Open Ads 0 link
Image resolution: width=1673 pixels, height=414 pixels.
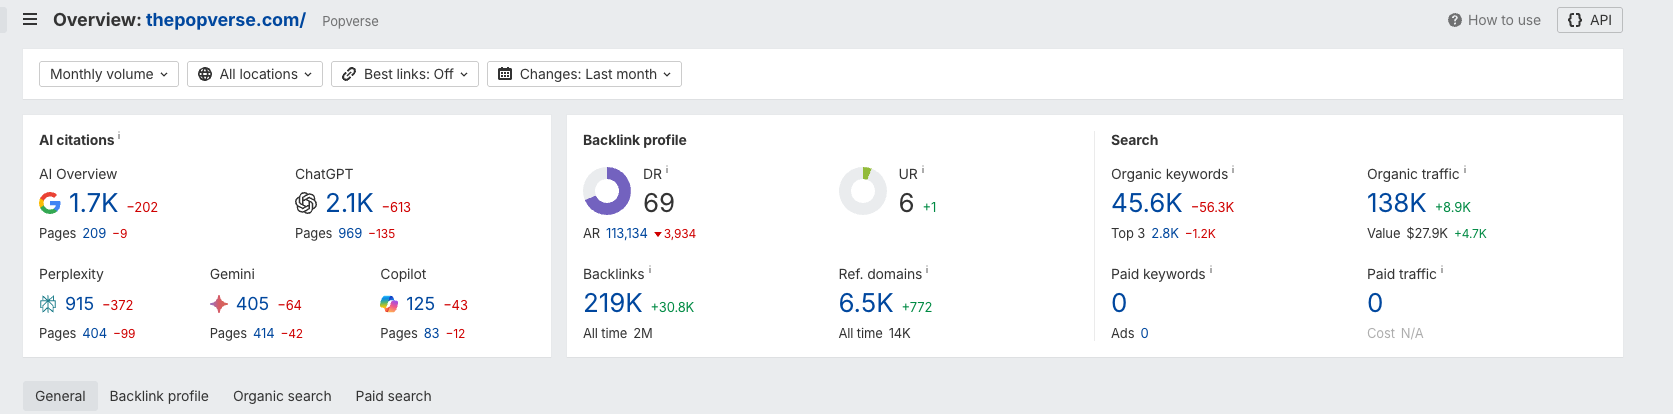tap(1144, 333)
